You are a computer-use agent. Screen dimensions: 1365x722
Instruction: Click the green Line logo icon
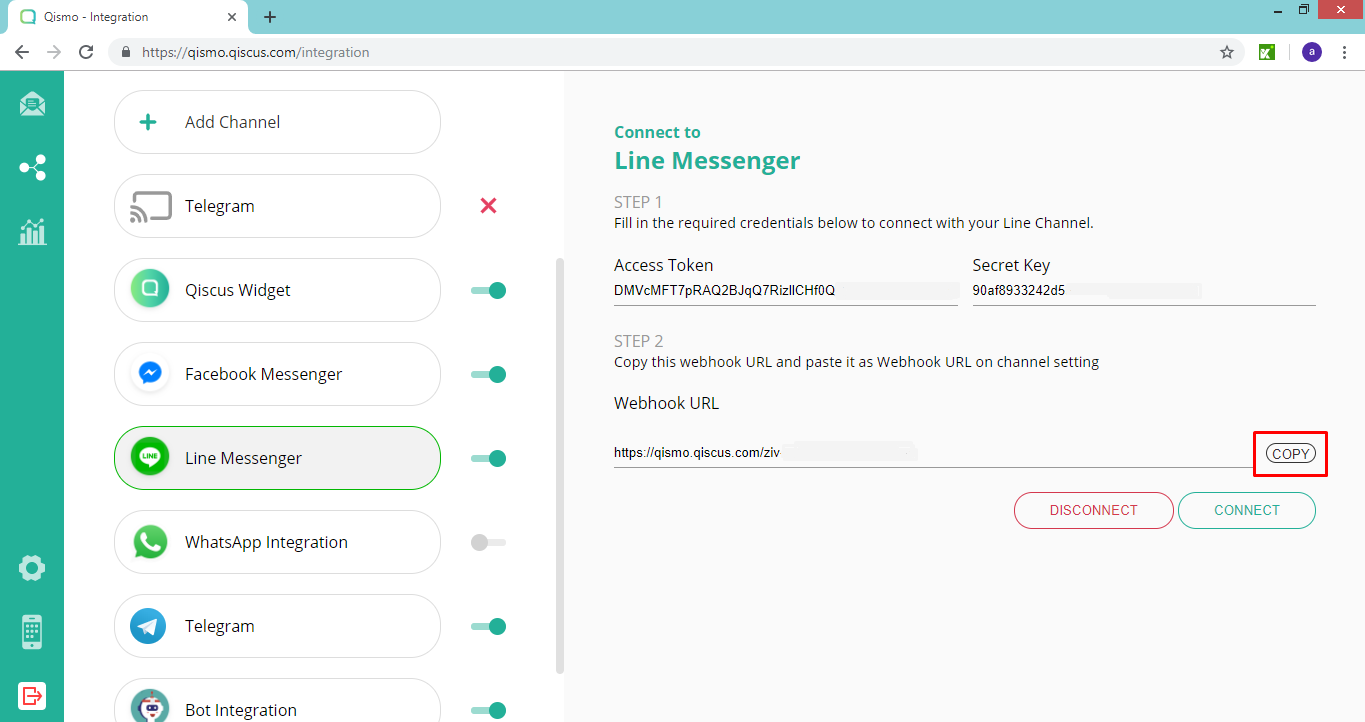tap(149, 458)
